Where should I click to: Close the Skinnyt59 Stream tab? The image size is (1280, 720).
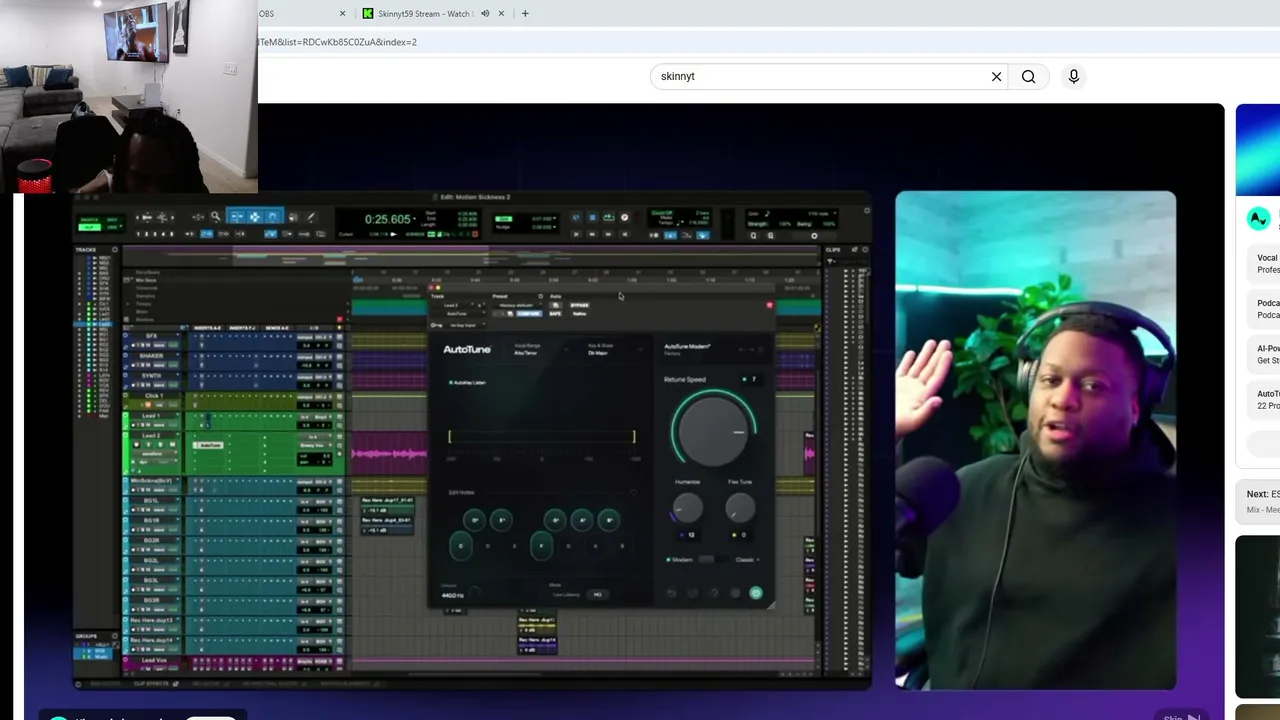(501, 14)
